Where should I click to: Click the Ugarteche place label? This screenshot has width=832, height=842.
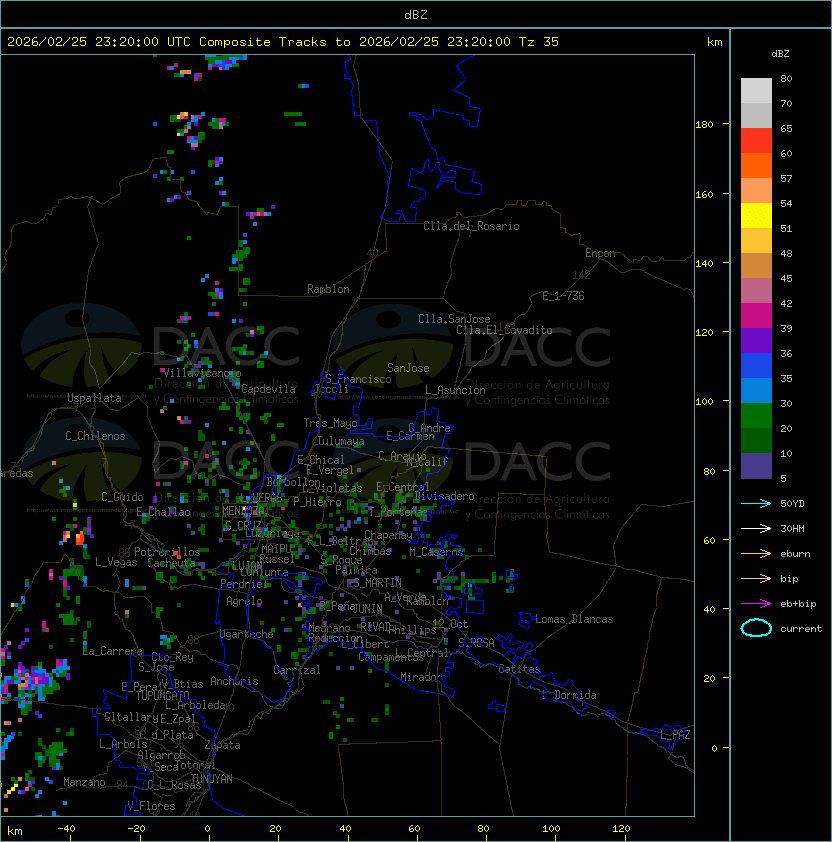(247, 634)
